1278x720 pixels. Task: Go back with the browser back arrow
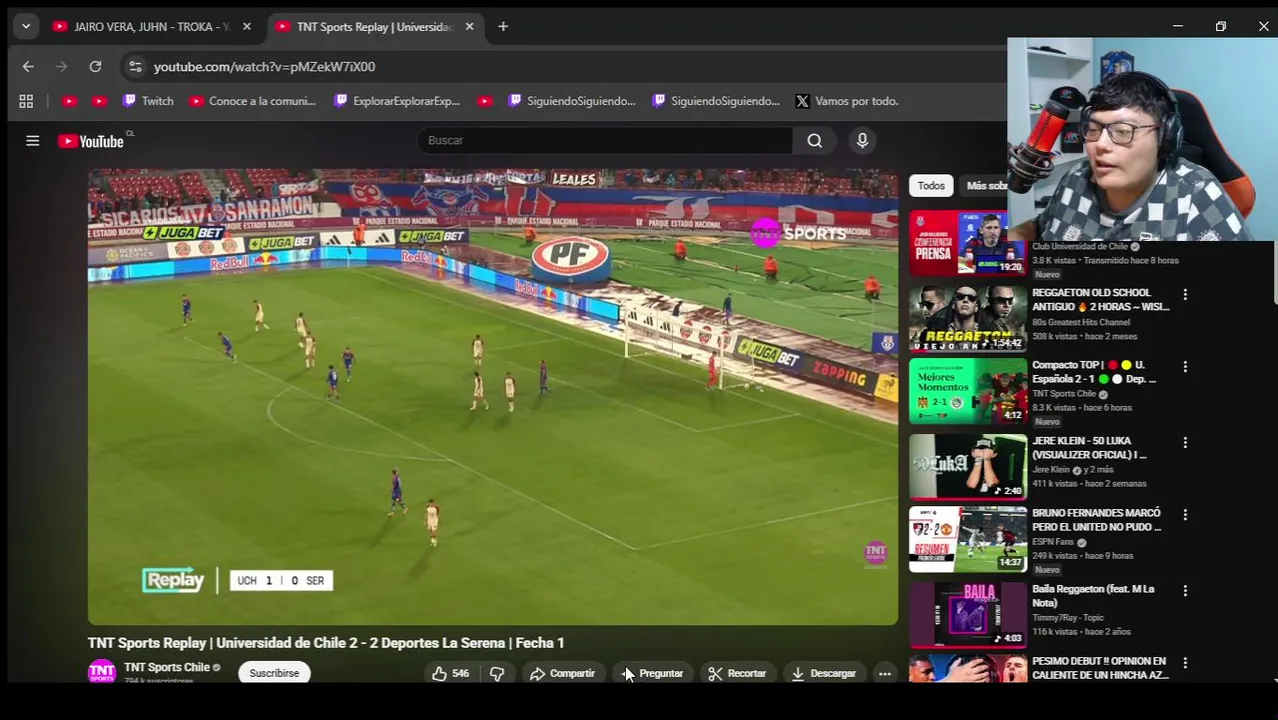point(28,66)
